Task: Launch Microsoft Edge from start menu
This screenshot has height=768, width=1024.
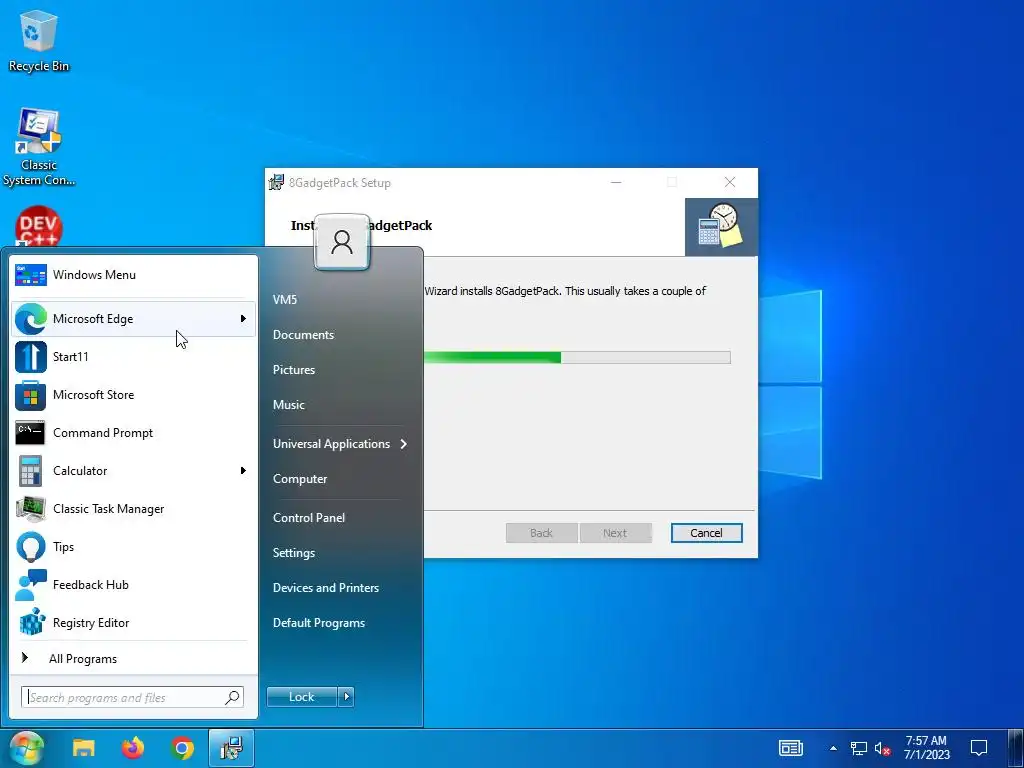Action: [133, 319]
